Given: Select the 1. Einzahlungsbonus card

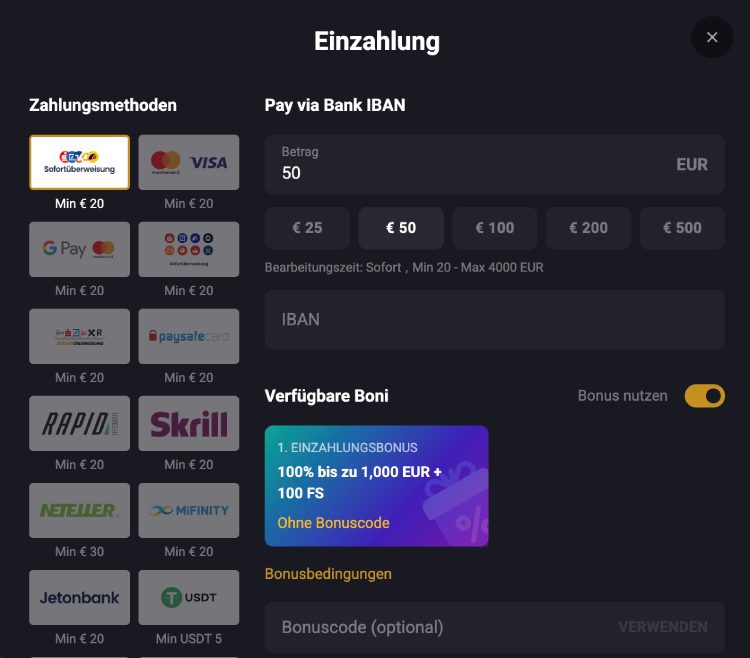Looking at the screenshot, I should 376,486.
